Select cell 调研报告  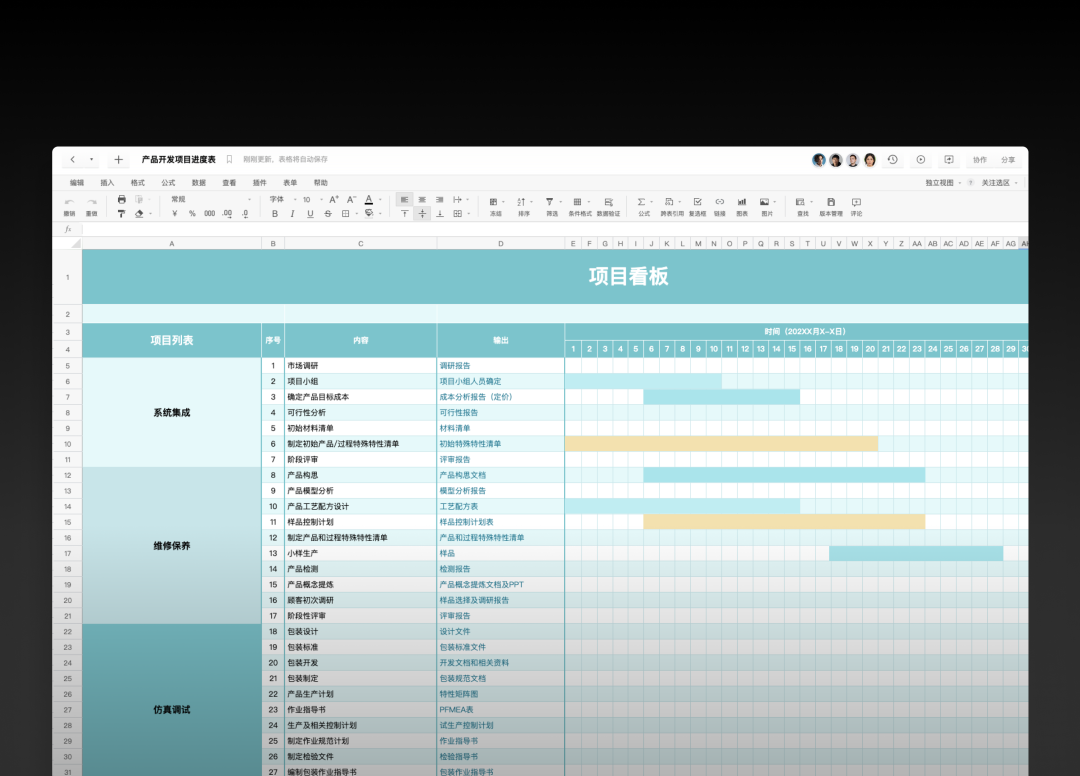tap(501, 366)
